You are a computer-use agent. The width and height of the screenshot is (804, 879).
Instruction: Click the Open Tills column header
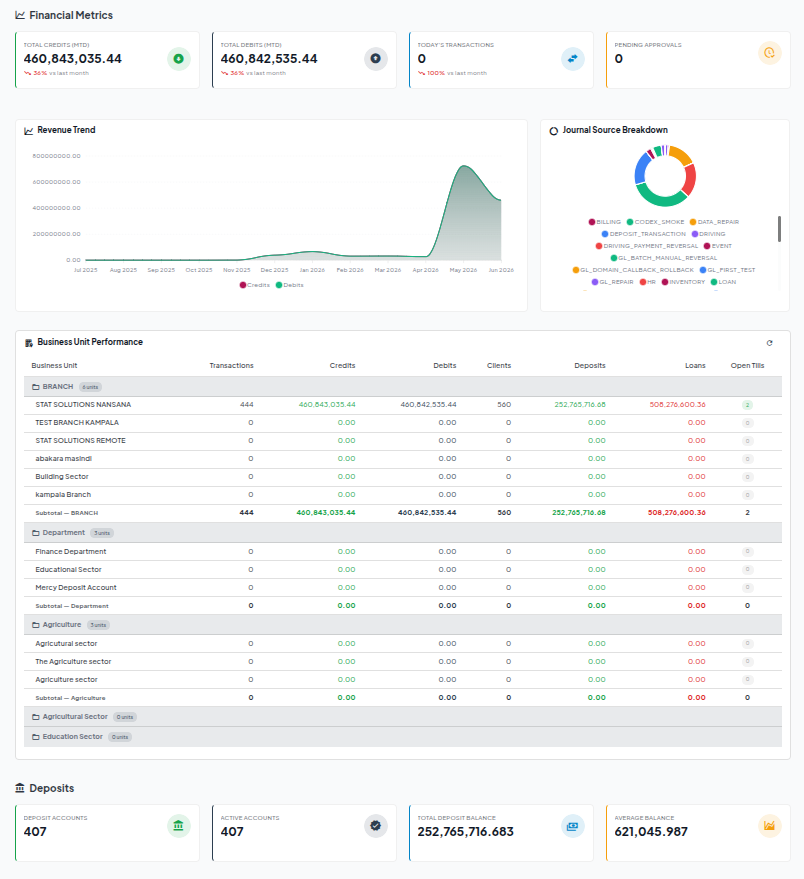[747, 366]
